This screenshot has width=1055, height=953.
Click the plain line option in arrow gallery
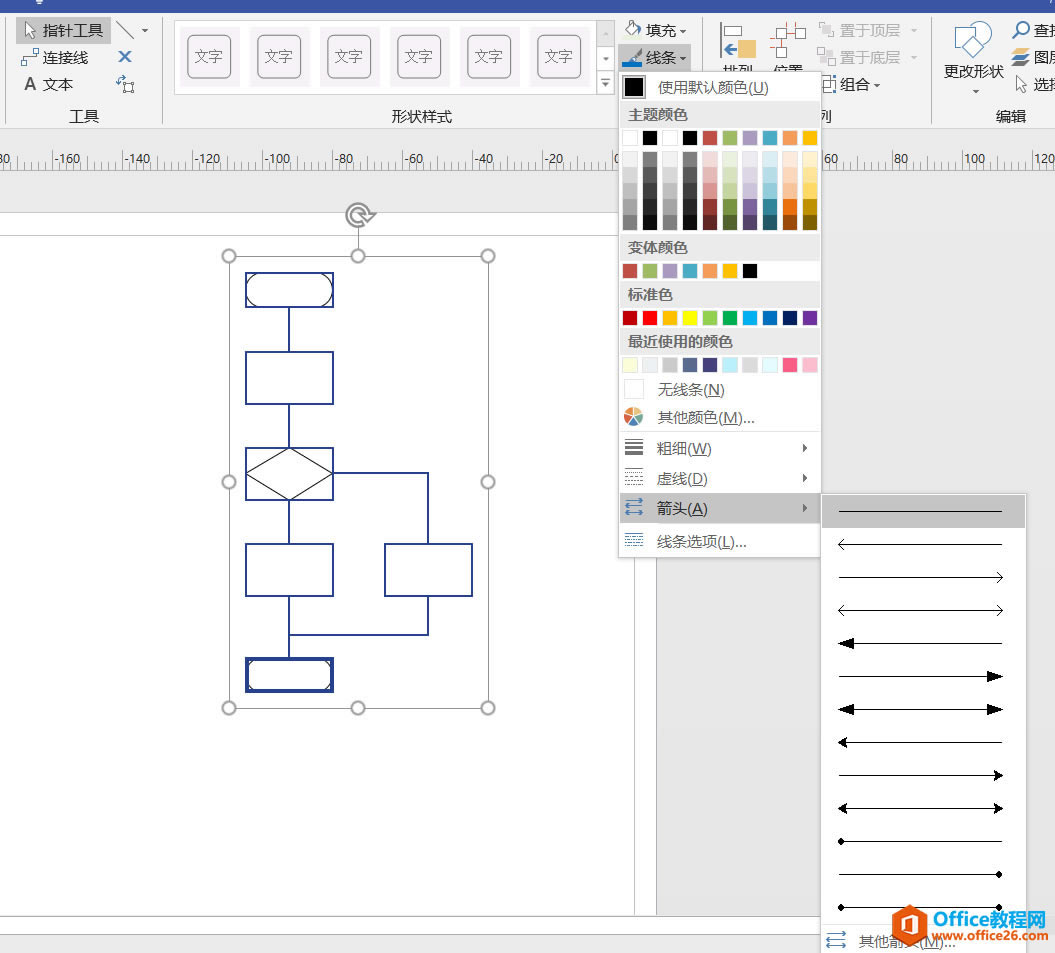coord(920,511)
